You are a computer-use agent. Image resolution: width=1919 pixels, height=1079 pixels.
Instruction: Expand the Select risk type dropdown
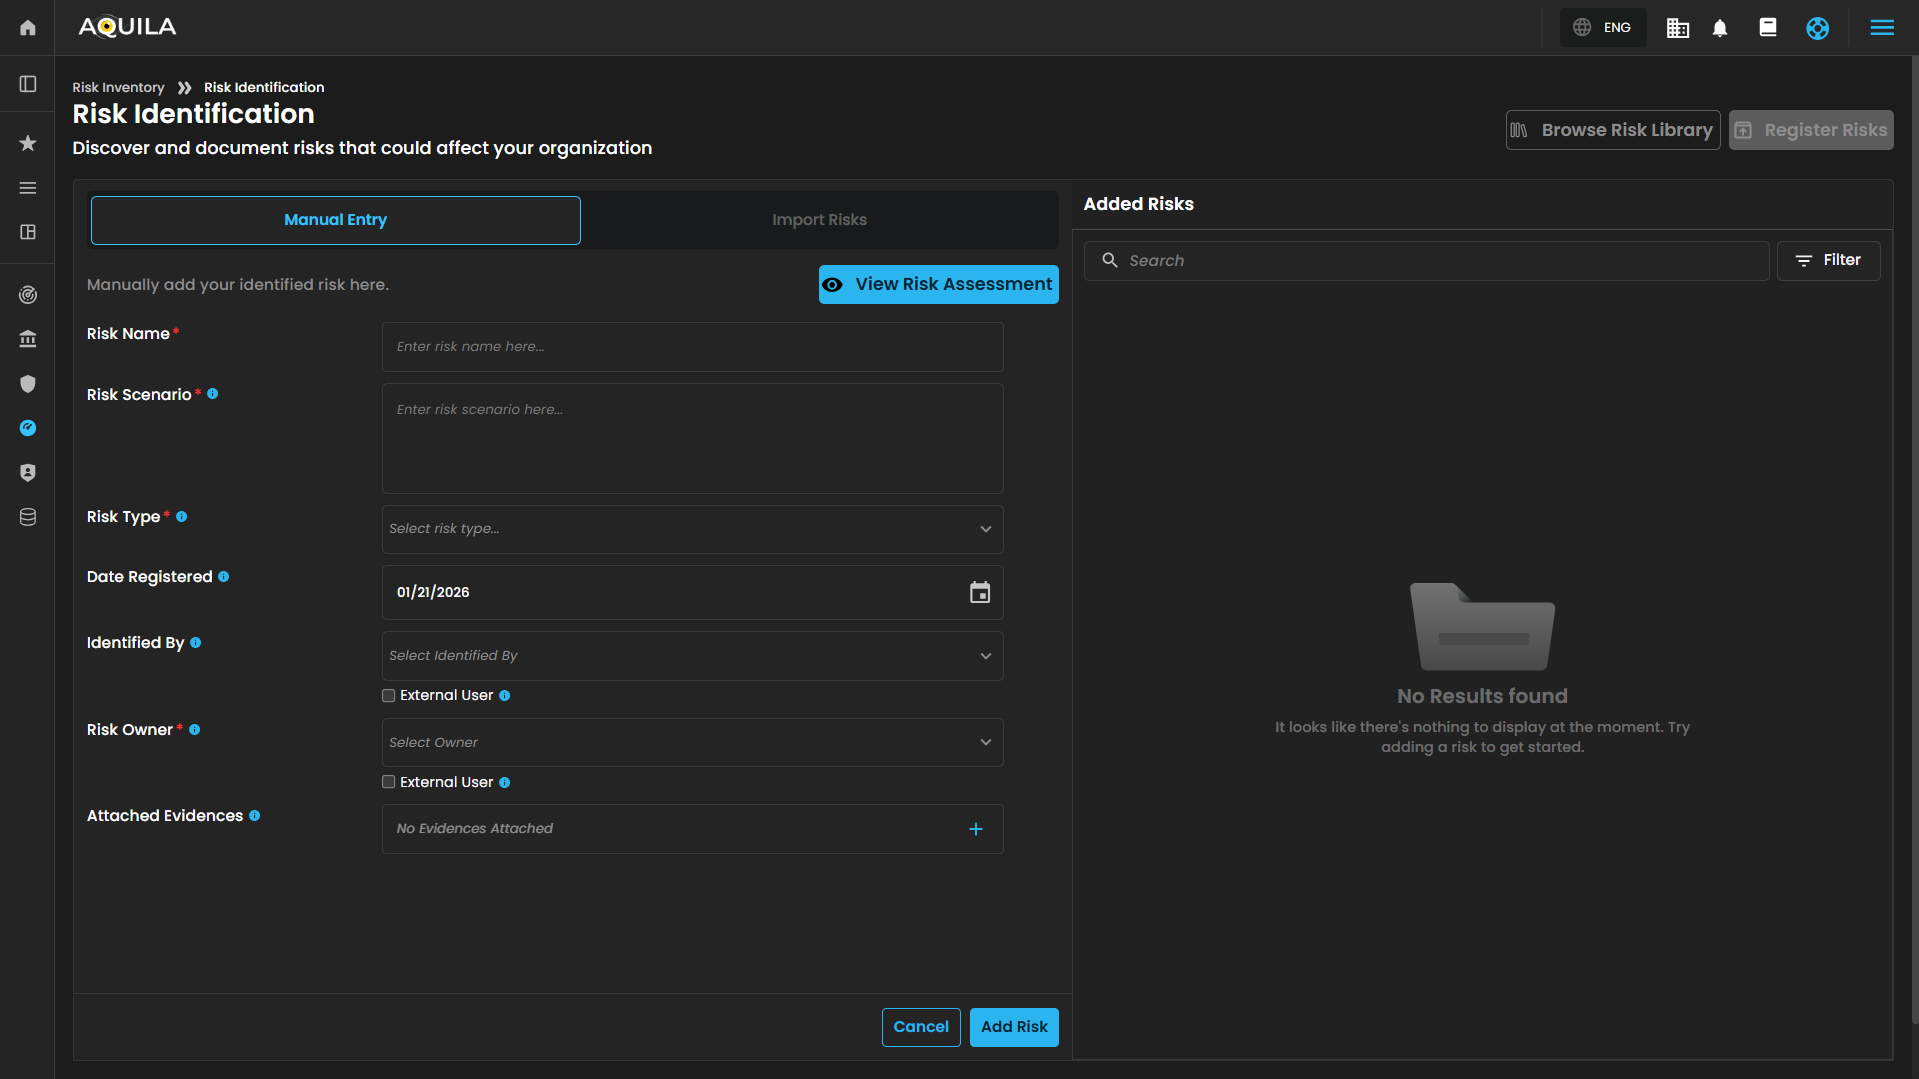tap(692, 529)
